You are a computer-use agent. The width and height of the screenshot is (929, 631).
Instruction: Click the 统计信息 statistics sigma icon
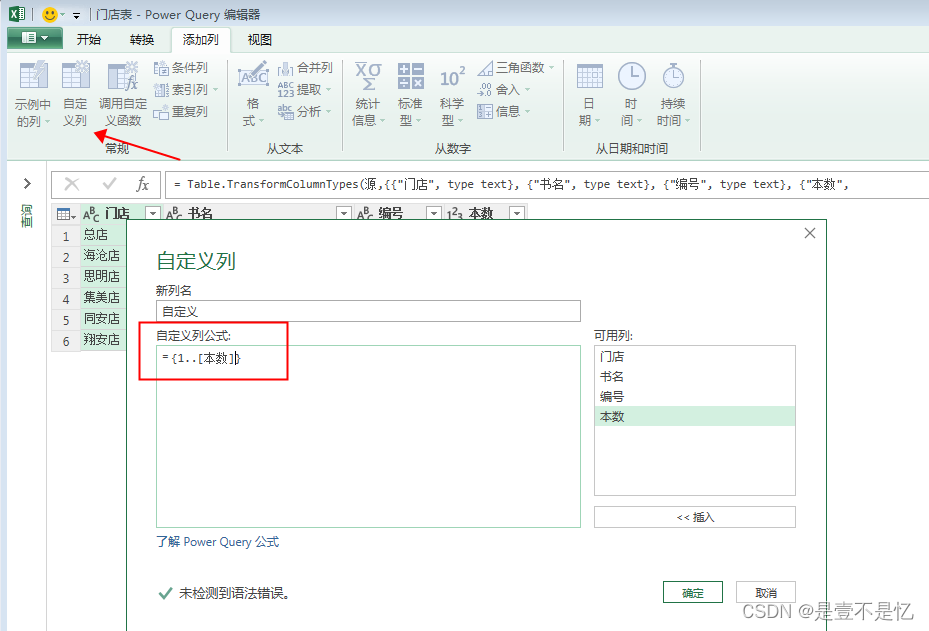[x=368, y=76]
